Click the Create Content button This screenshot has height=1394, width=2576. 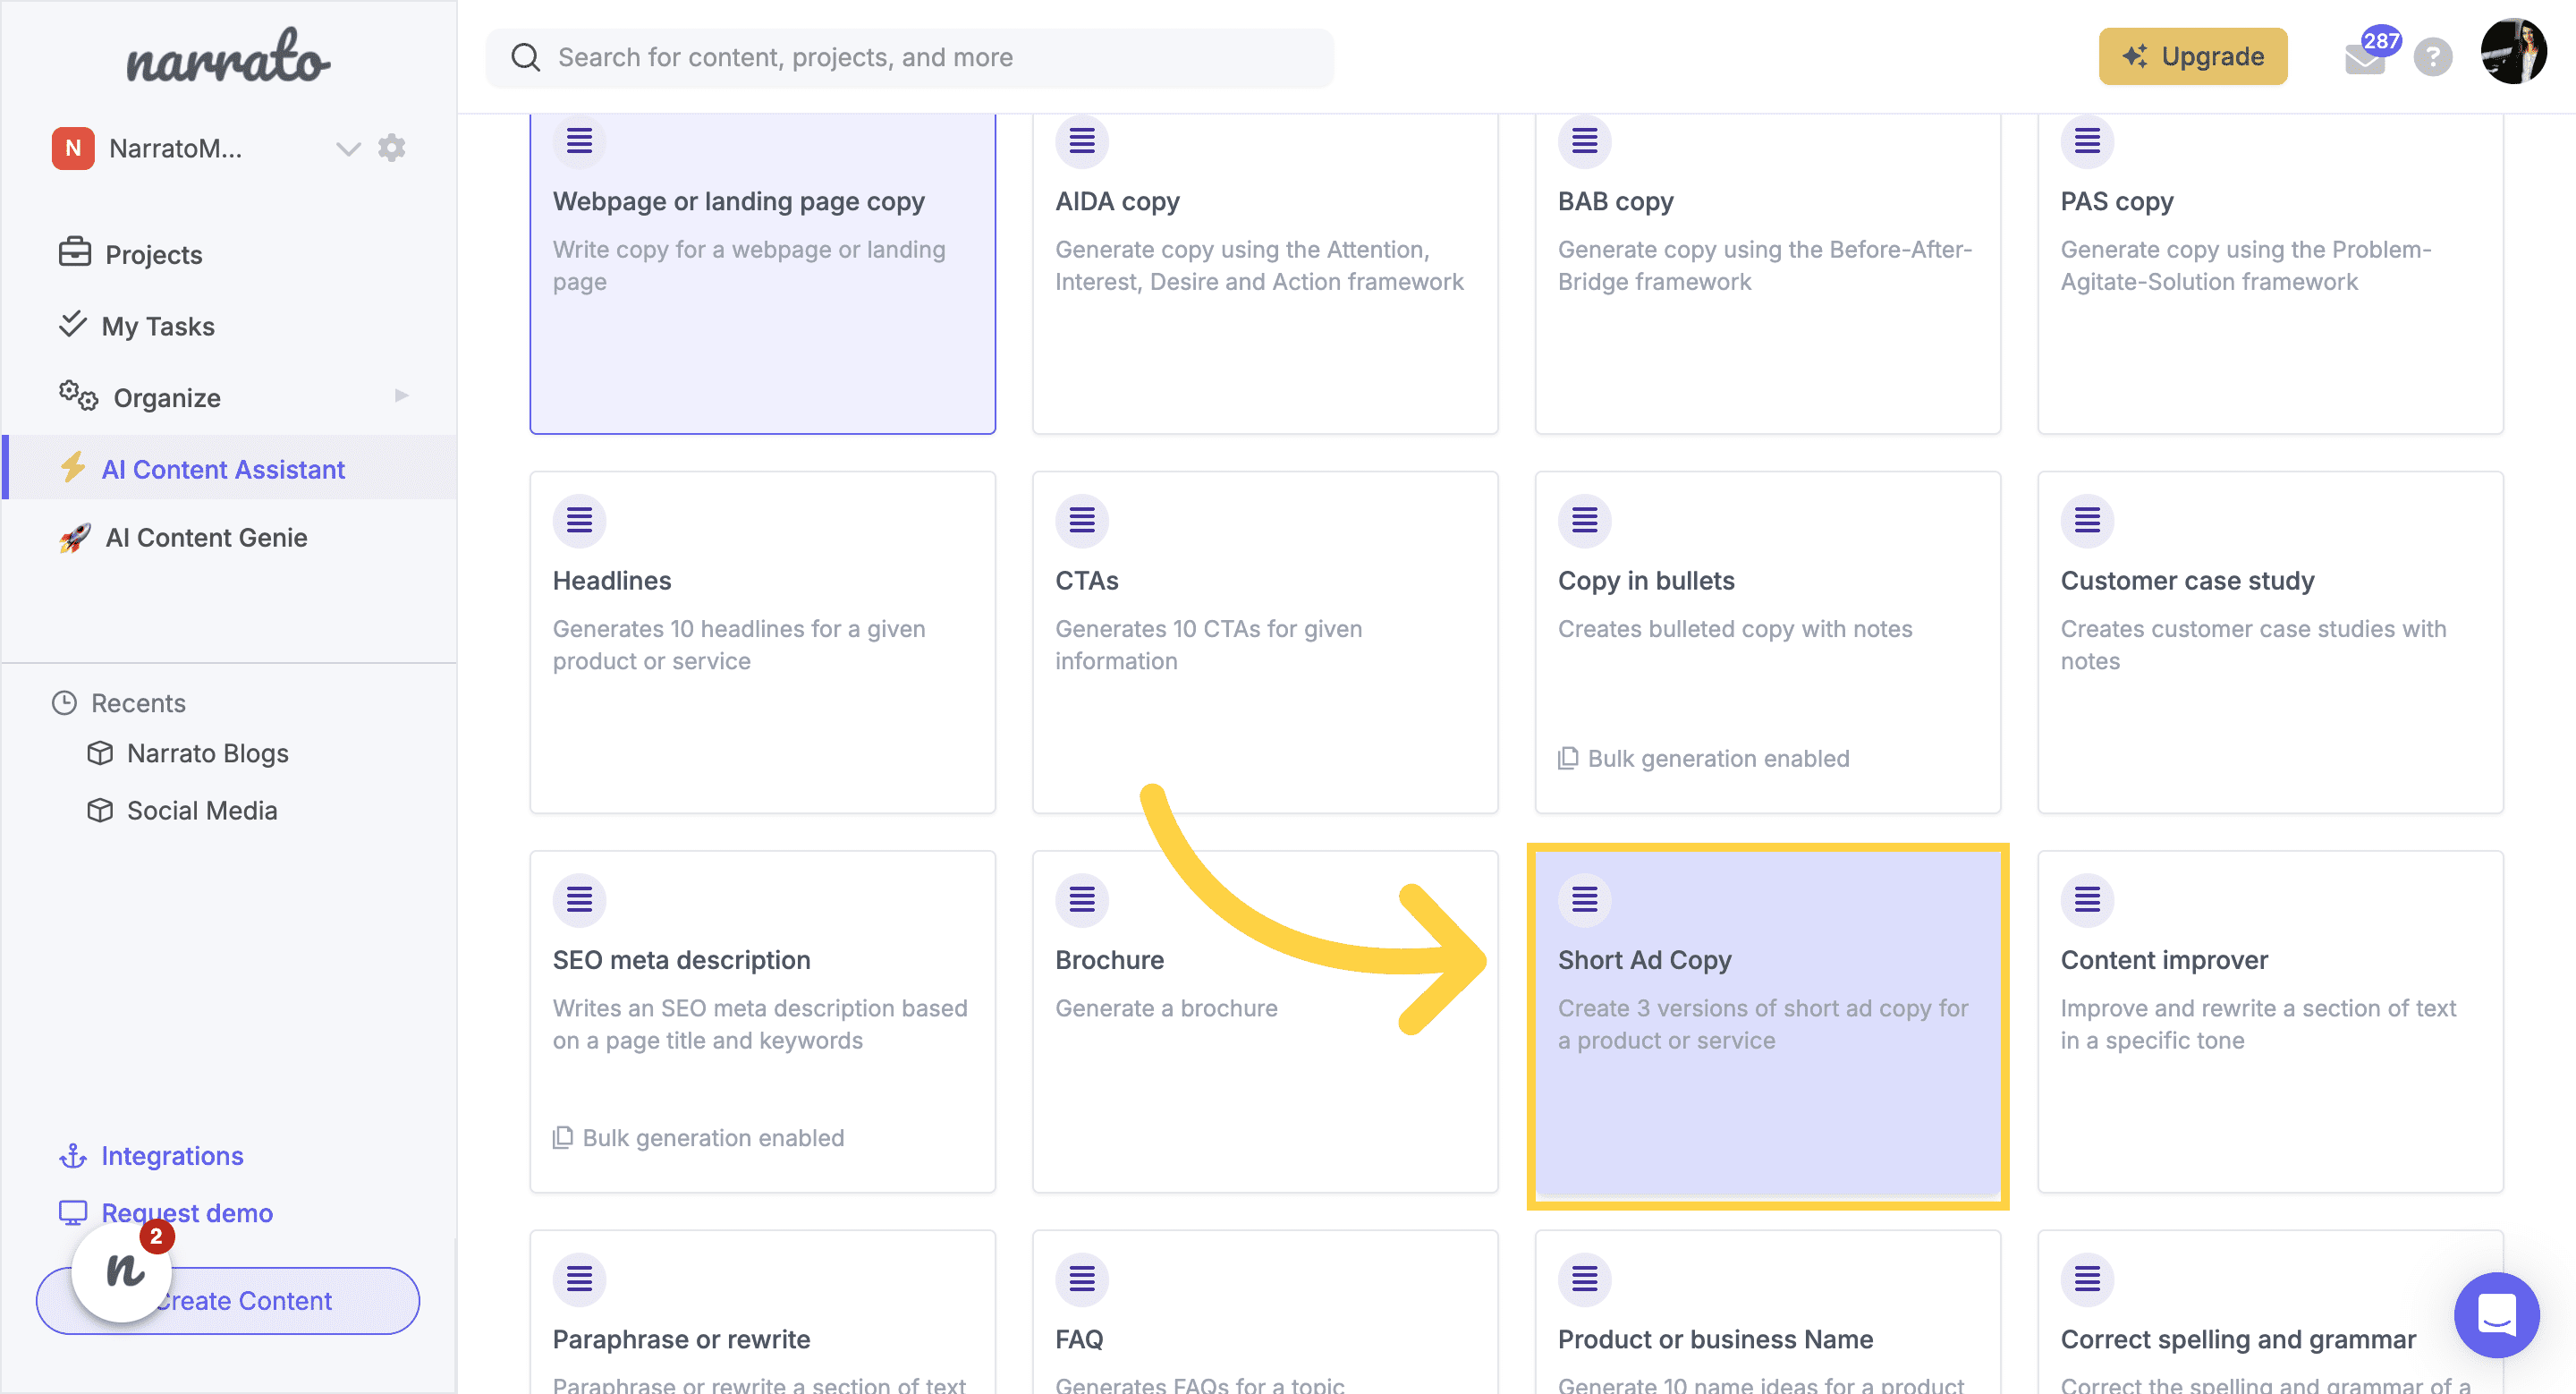tap(228, 1301)
